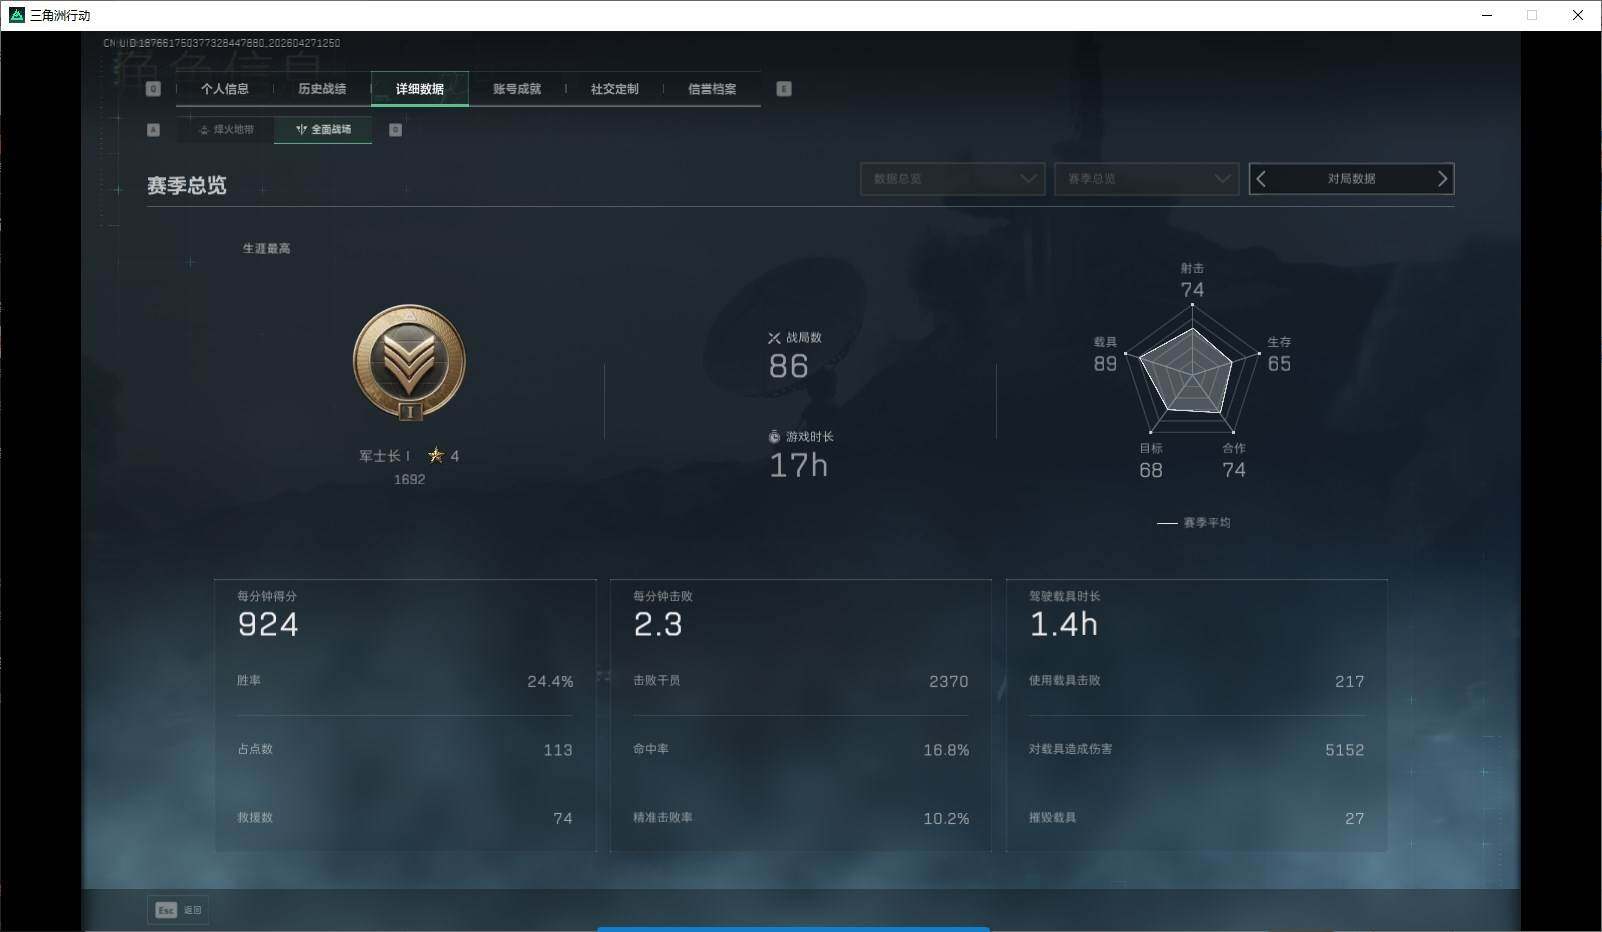1602x932 pixels.
Task: Click the 命中率 value 16.8%
Action: (x=946, y=750)
